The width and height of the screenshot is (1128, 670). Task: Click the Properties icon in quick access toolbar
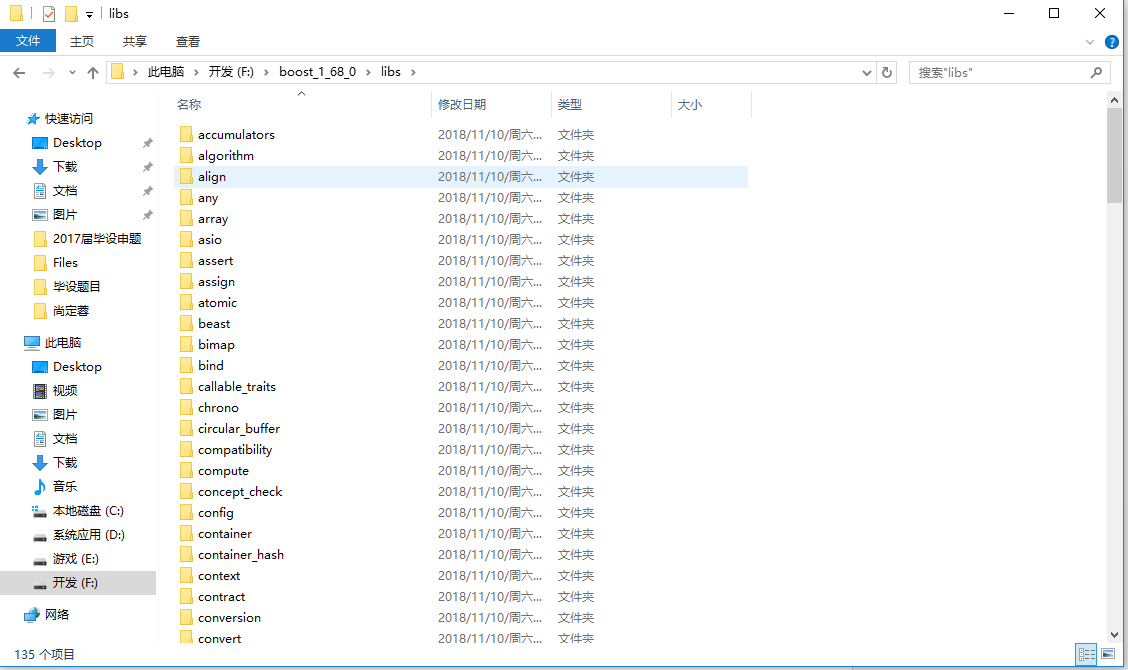pyautogui.click(x=48, y=13)
